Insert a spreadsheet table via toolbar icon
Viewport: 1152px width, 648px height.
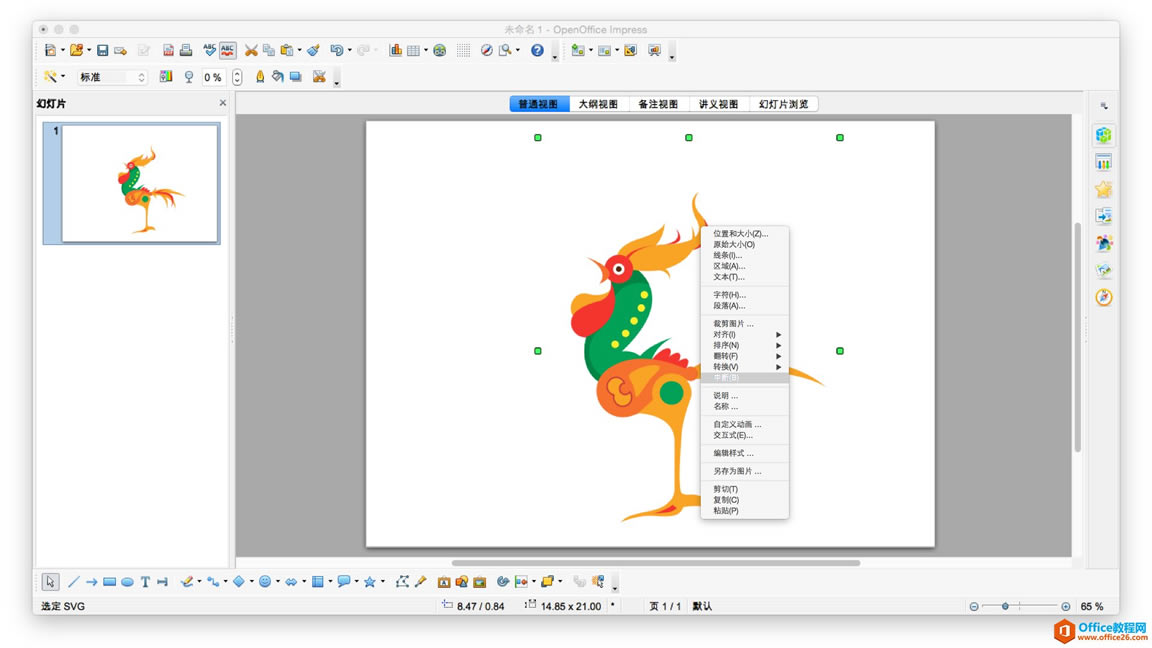[x=414, y=49]
